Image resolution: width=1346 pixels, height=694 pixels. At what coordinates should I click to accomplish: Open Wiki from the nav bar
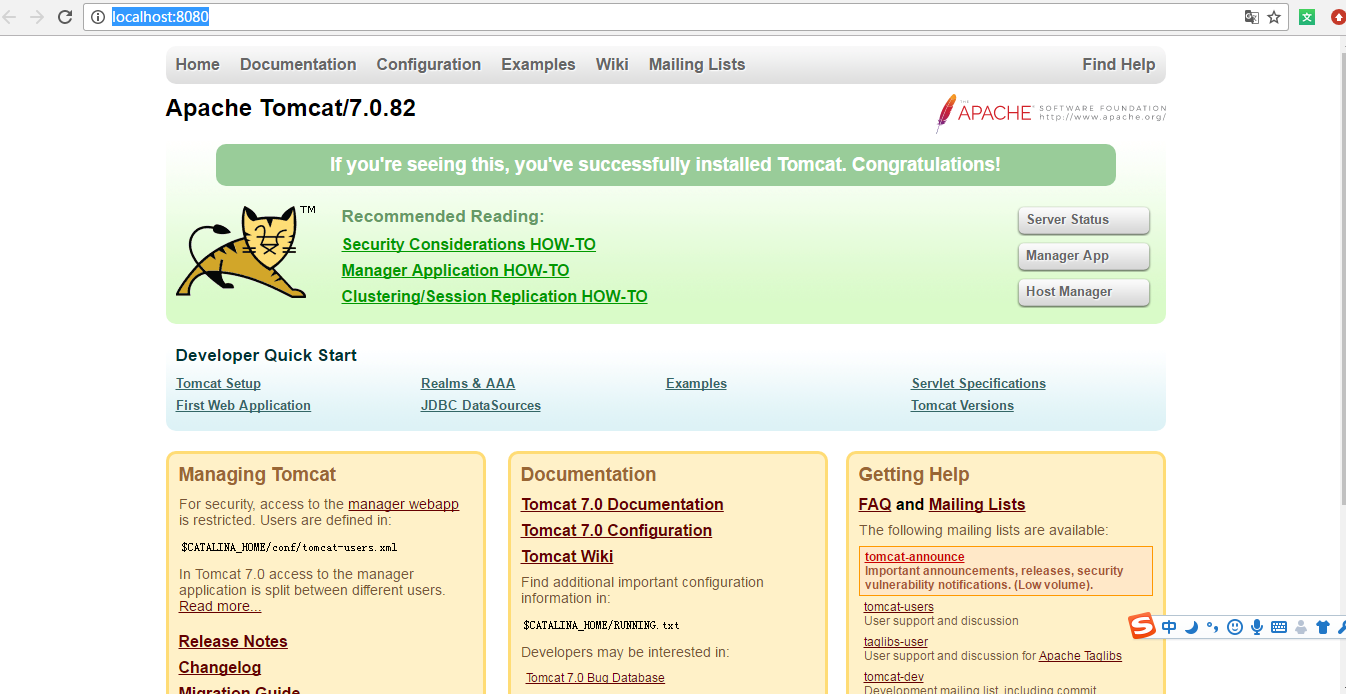612,64
